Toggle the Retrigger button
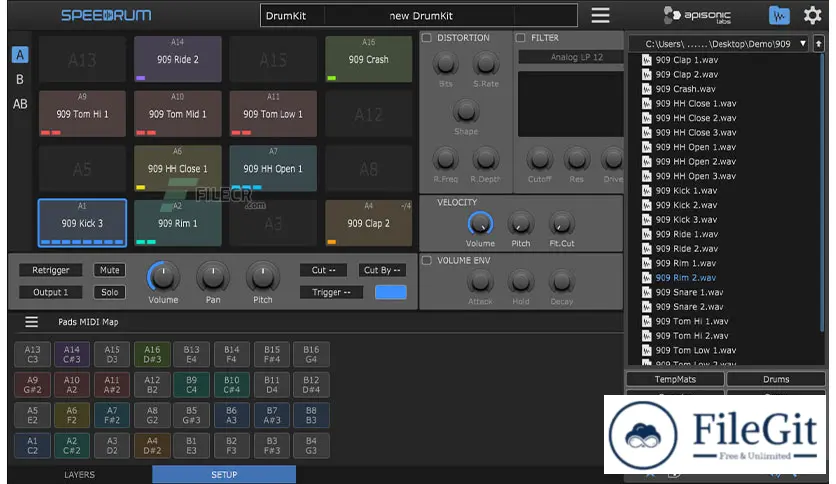This screenshot has width=836, height=484. [51, 270]
